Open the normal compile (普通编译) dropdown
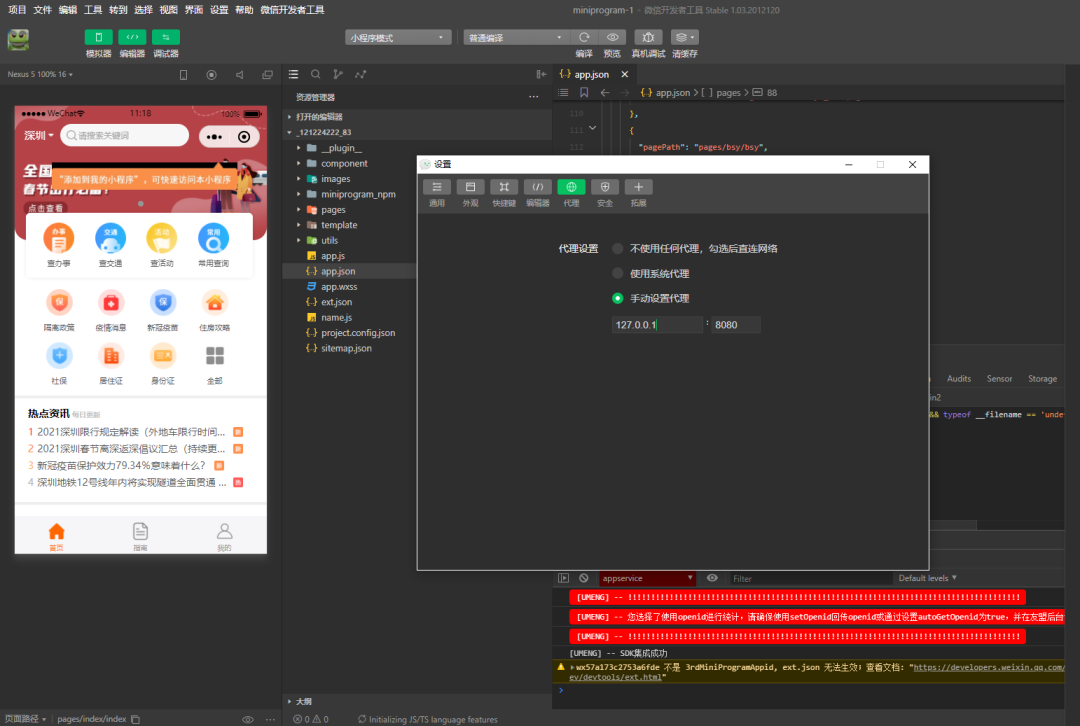The image size is (1080, 726). pyautogui.click(x=515, y=37)
